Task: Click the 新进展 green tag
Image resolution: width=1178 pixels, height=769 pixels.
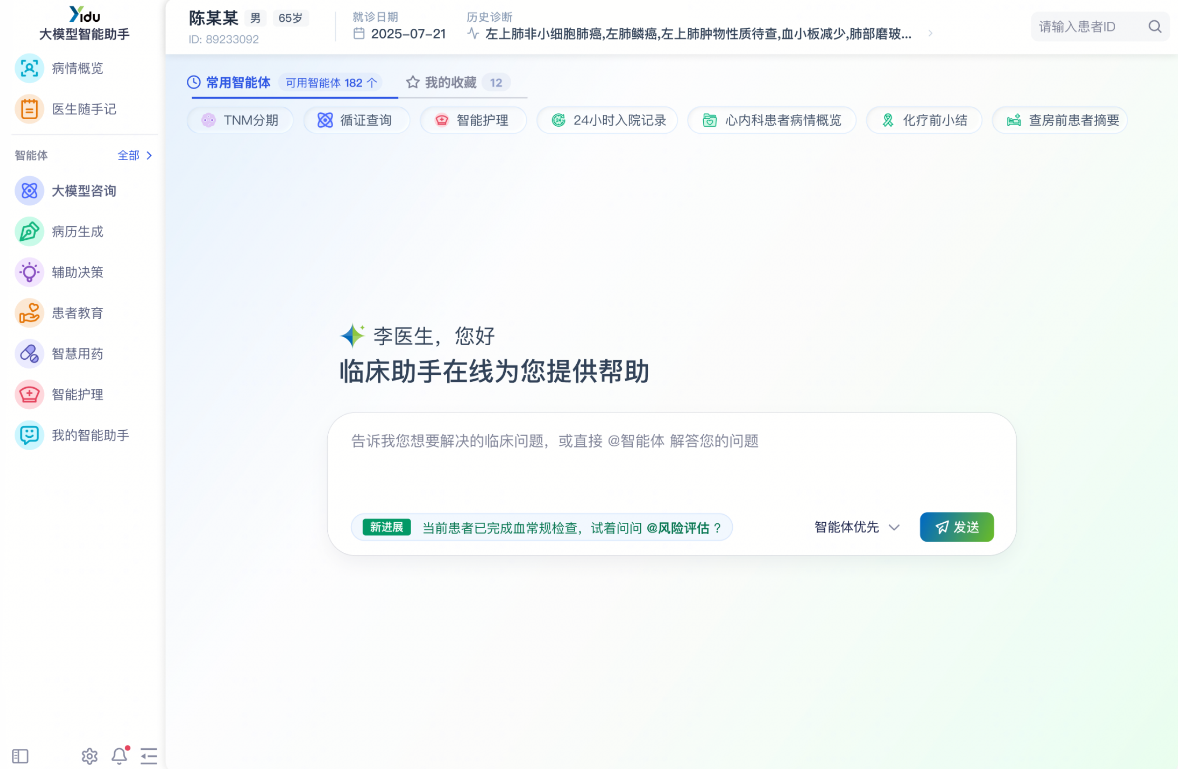Action: (387, 527)
